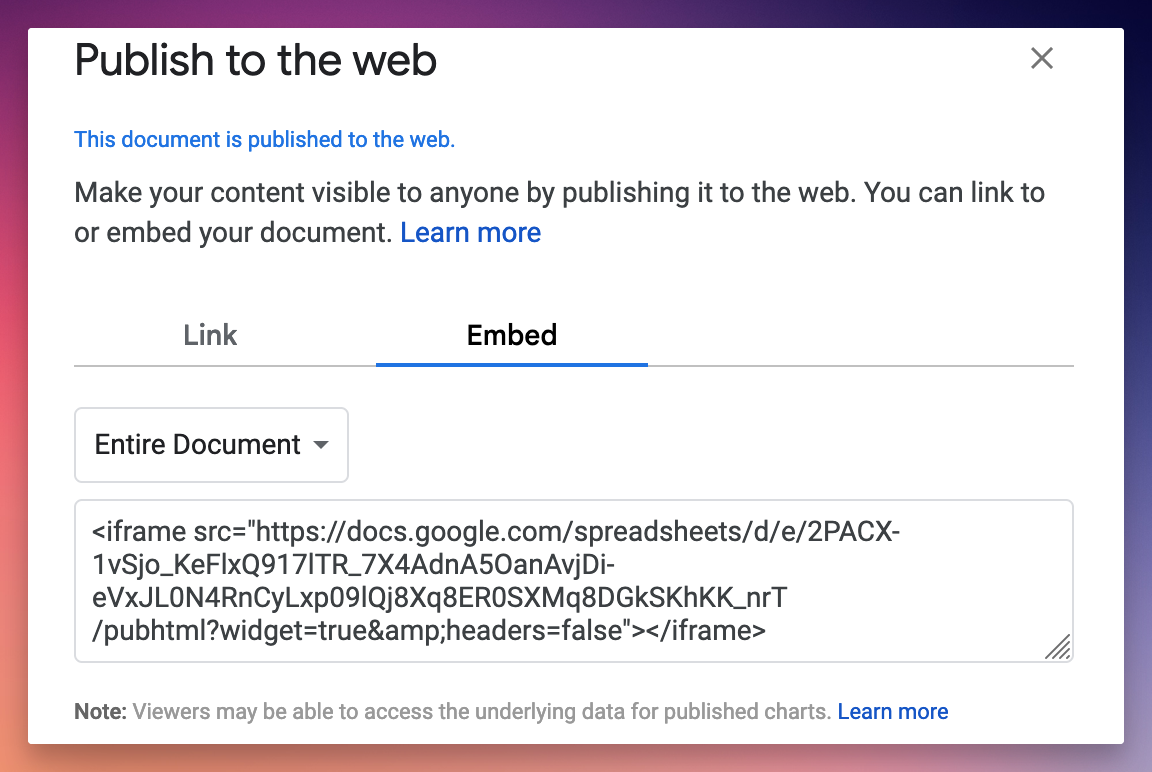Click the Link tab label
Viewport: 1152px width, 772px height.
210,336
